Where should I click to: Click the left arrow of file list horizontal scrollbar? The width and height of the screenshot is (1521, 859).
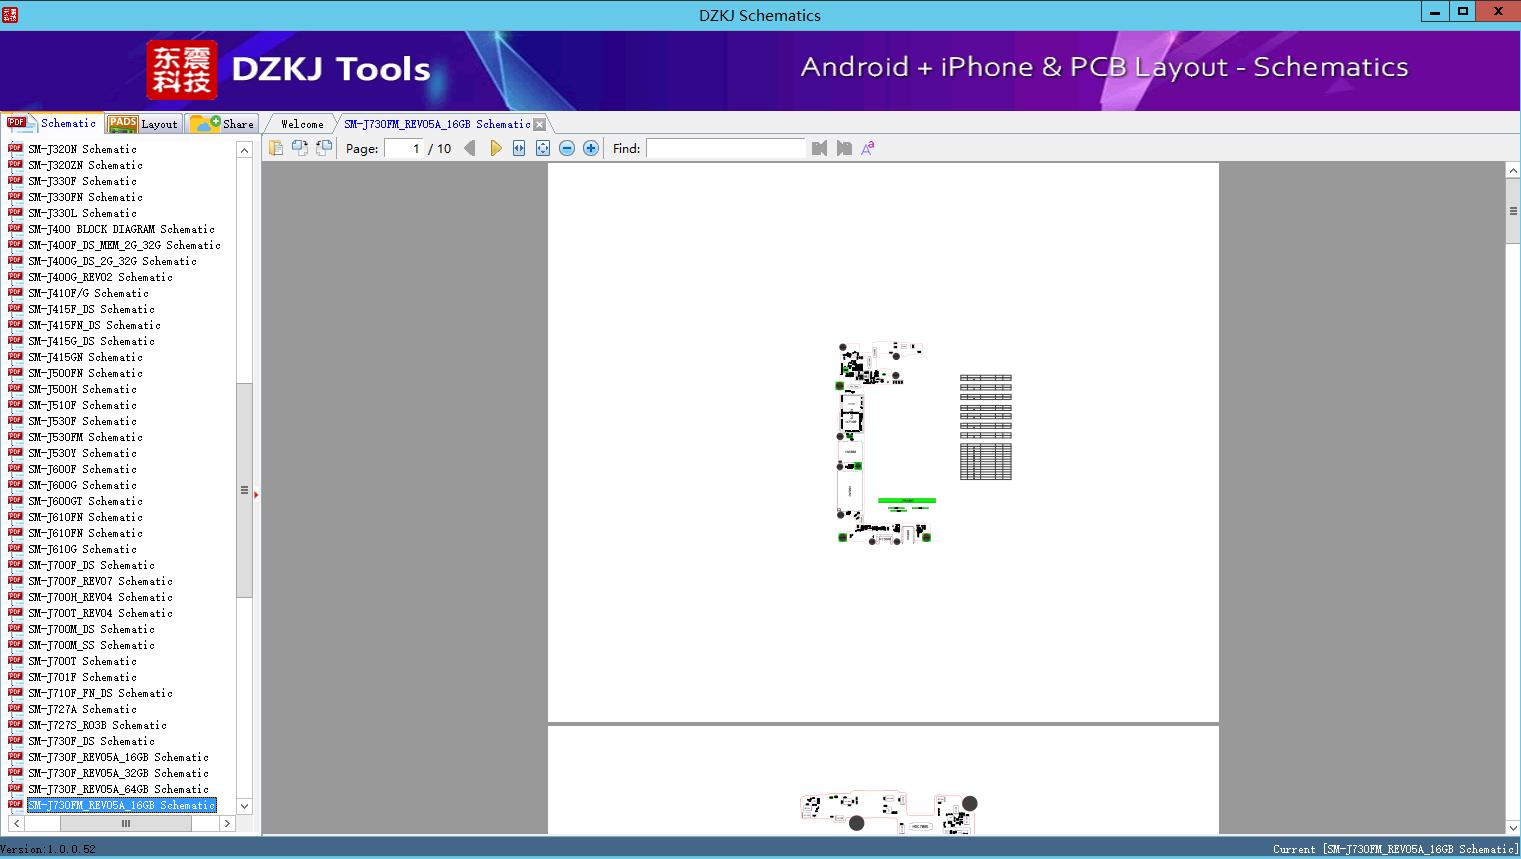16,824
